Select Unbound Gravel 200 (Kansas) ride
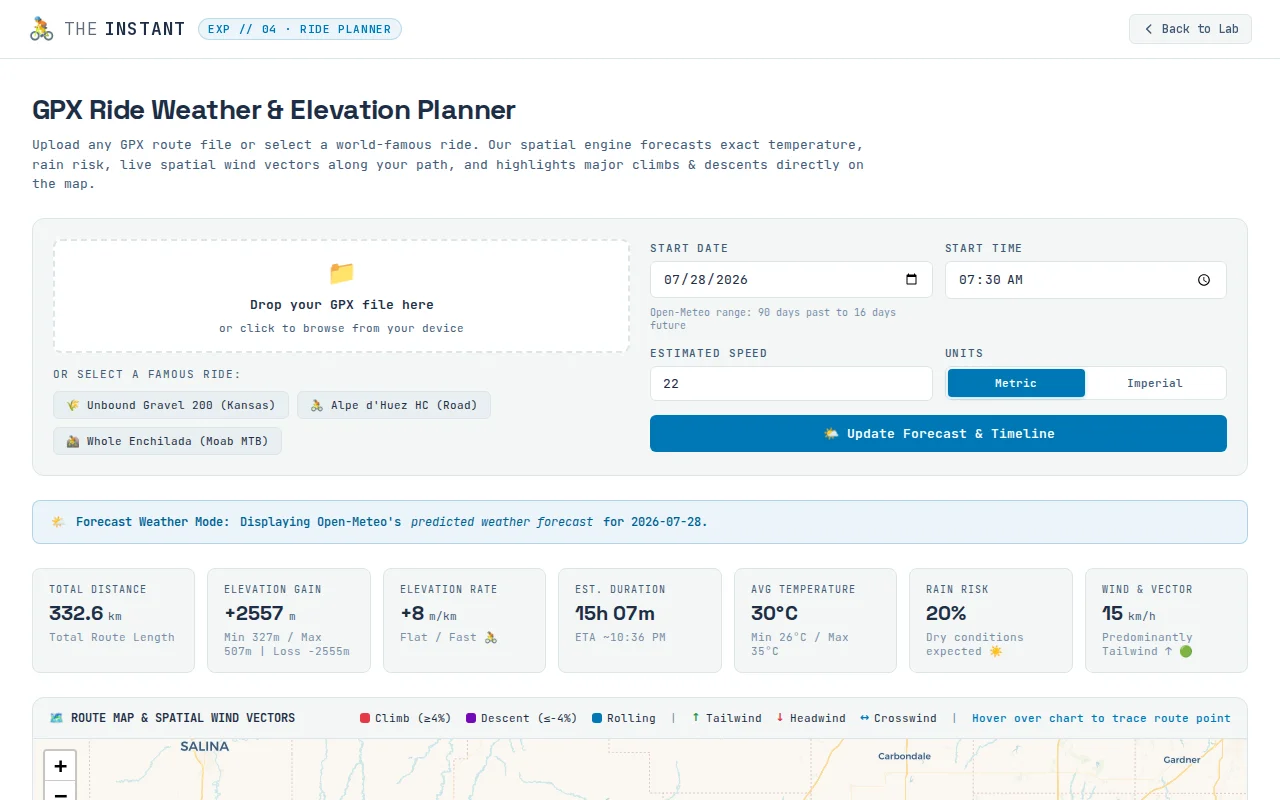This screenshot has height=800, width=1280. [171, 405]
